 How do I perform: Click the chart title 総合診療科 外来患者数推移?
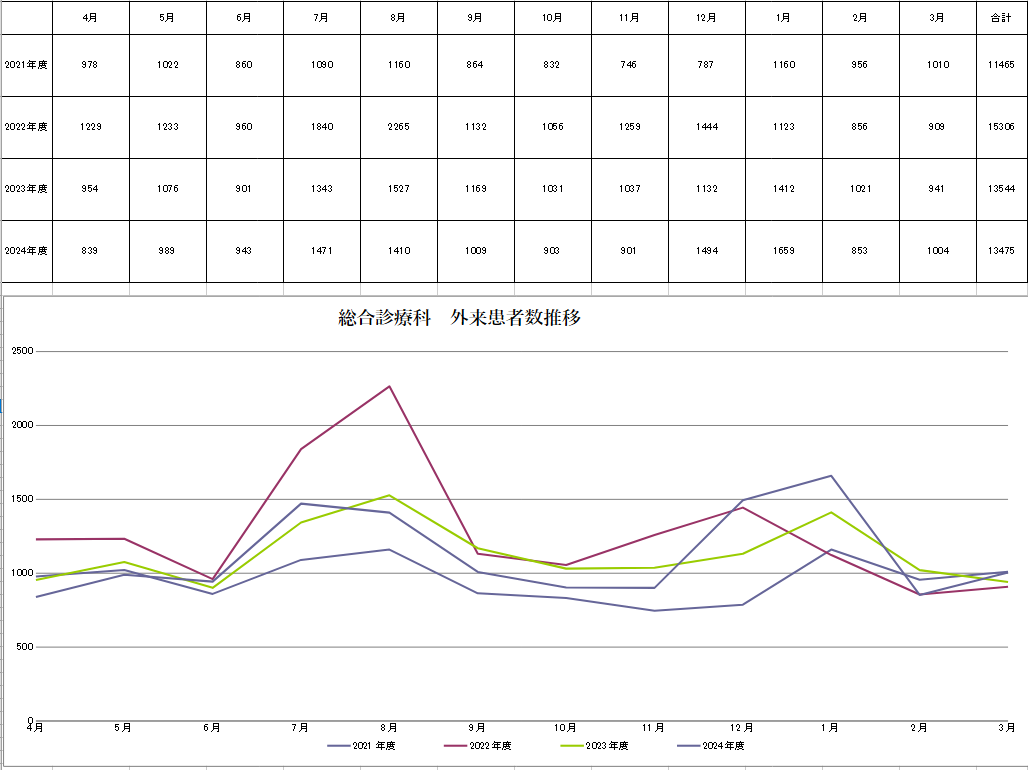click(460, 318)
